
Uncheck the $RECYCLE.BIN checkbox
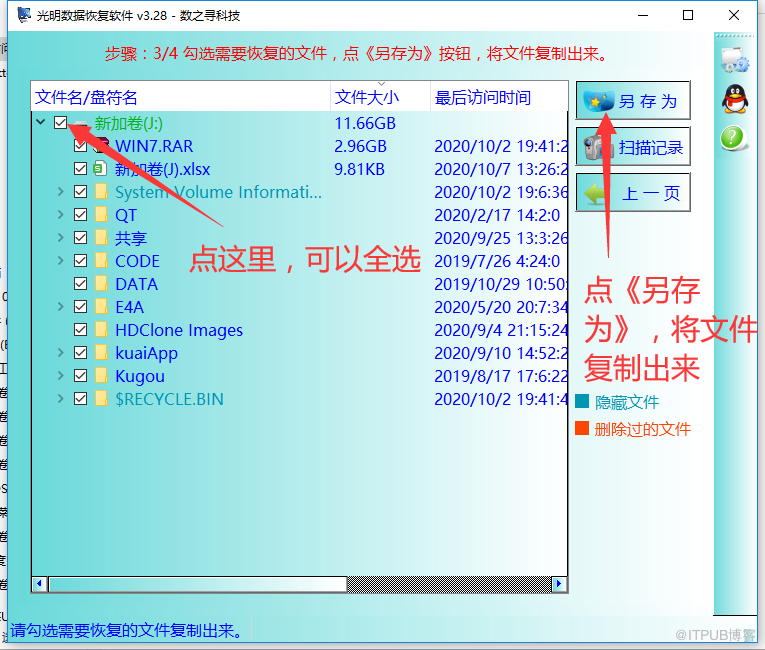tap(81, 399)
